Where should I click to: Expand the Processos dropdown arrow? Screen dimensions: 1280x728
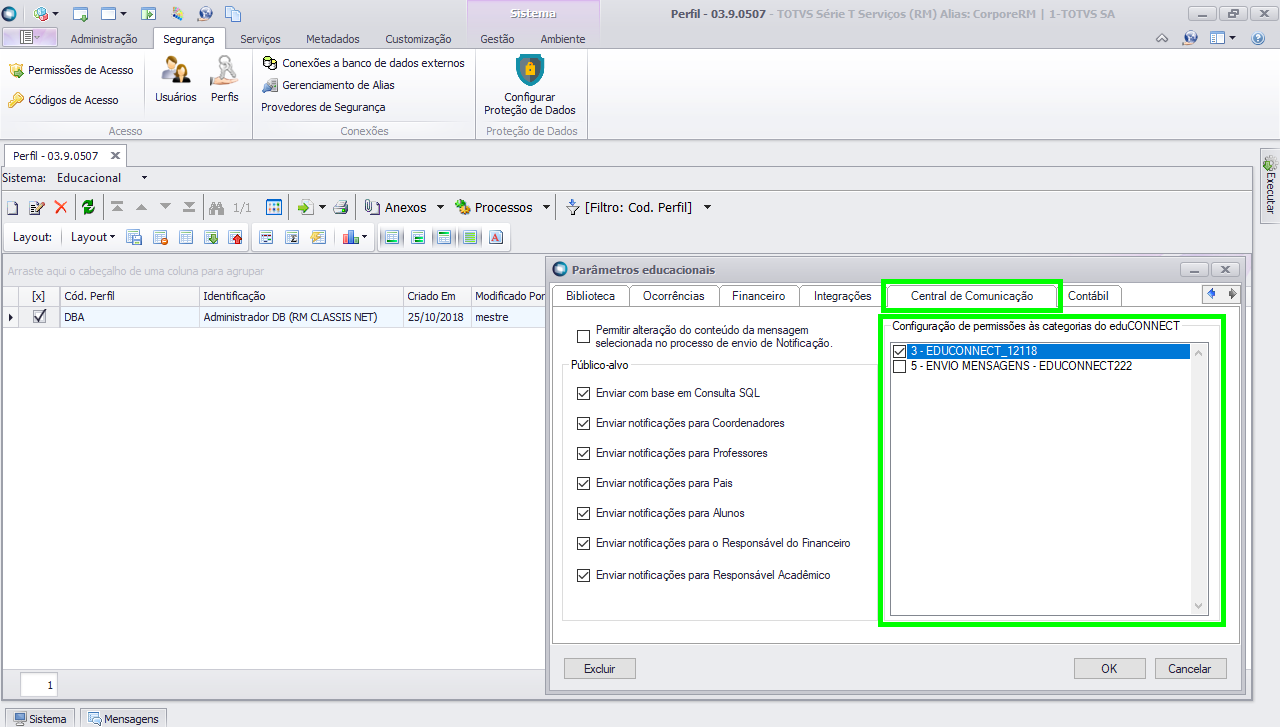tap(546, 208)
